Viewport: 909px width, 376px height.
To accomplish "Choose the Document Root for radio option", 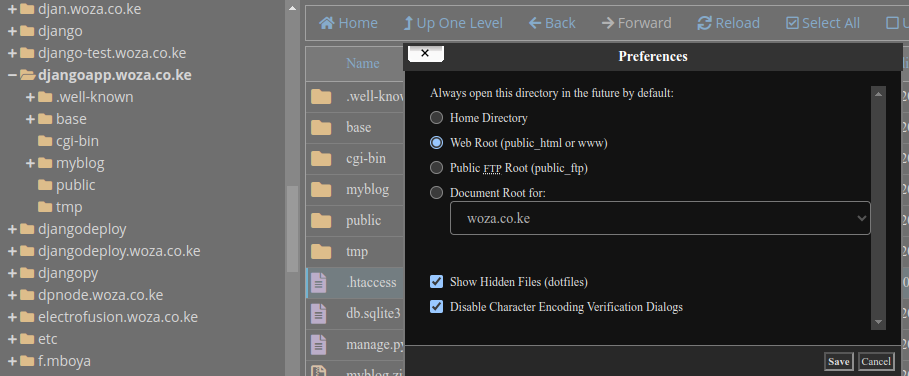I will point(437,193).
